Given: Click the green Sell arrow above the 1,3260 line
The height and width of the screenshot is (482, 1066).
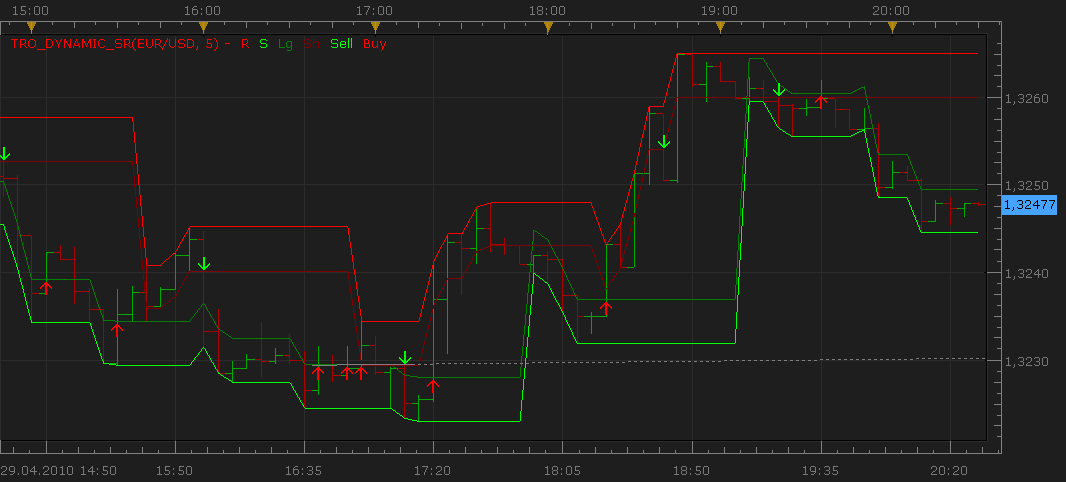Looking at the screenshot, I should pyautogui.click(x=779, y=89).
